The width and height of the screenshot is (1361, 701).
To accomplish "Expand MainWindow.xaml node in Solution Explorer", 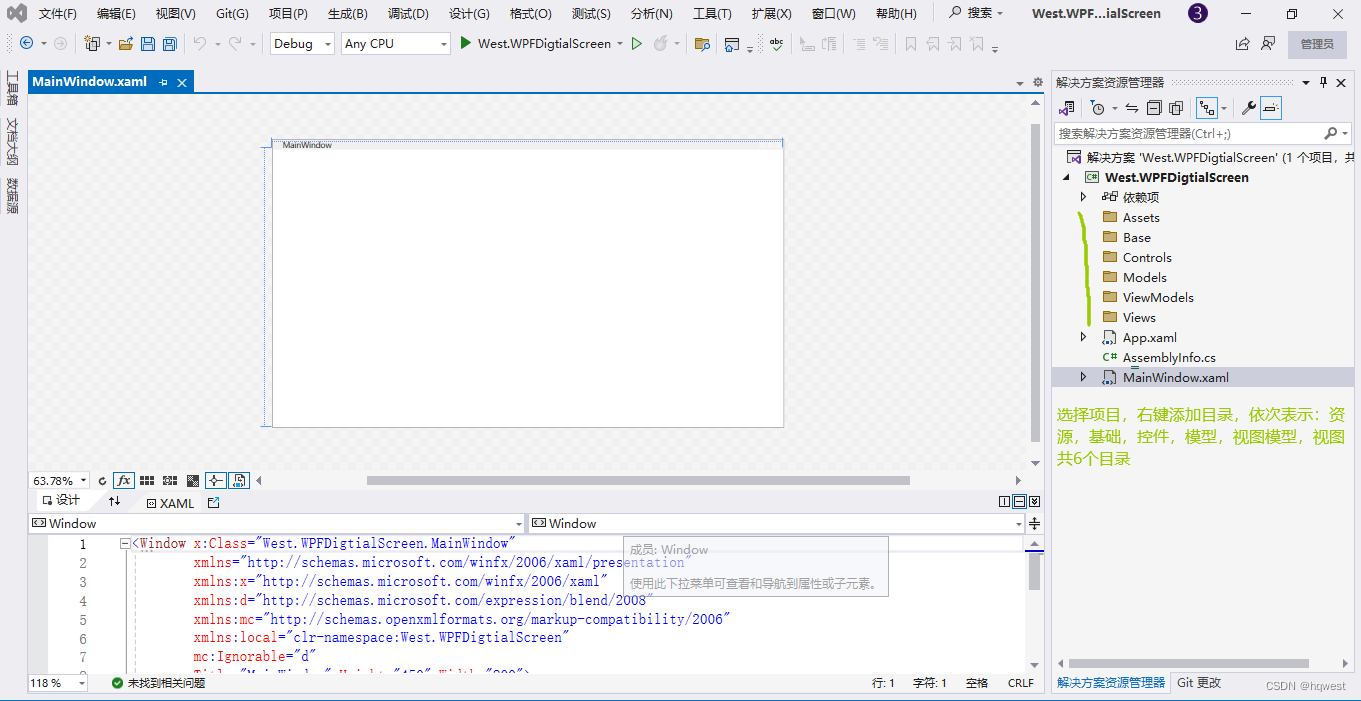I will [x=1083, y=377].
